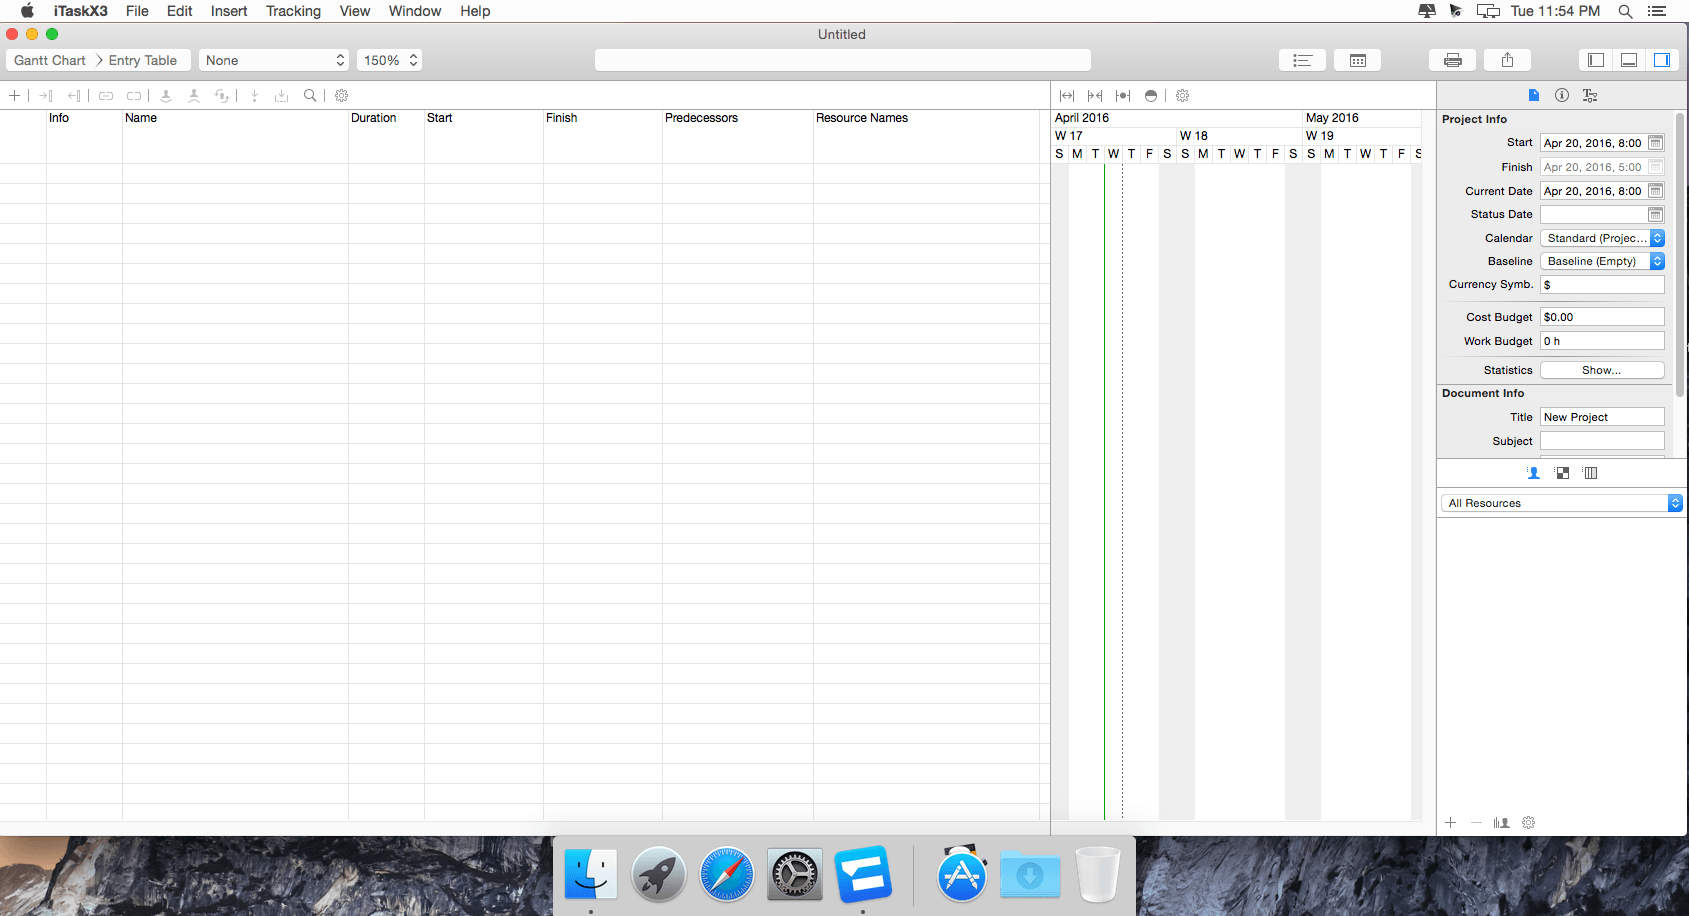This screenshot has width=1689, height=916.
Task: Expand the Gantt timescale with the outward arrows icon
Action: [x=1067, y=96]
